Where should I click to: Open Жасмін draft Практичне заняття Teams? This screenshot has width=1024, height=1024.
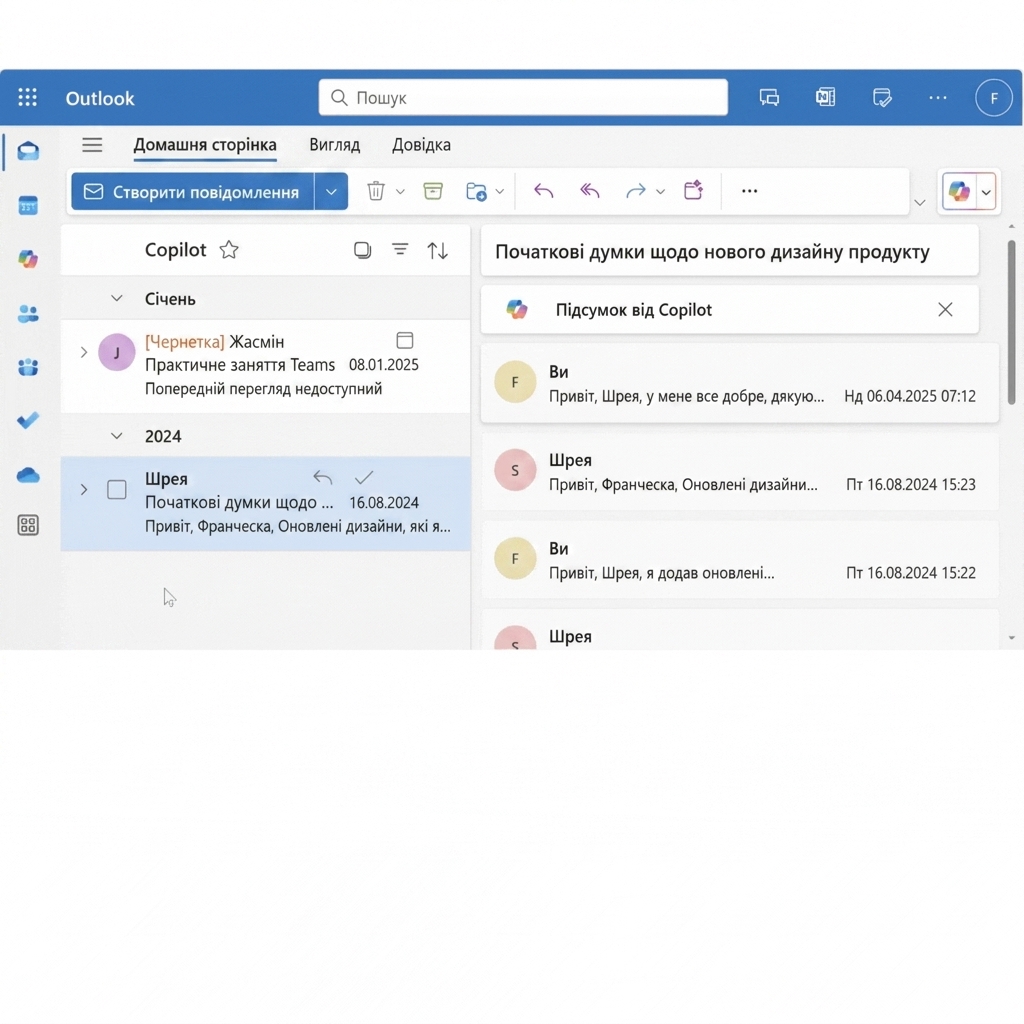click(265, 365)
